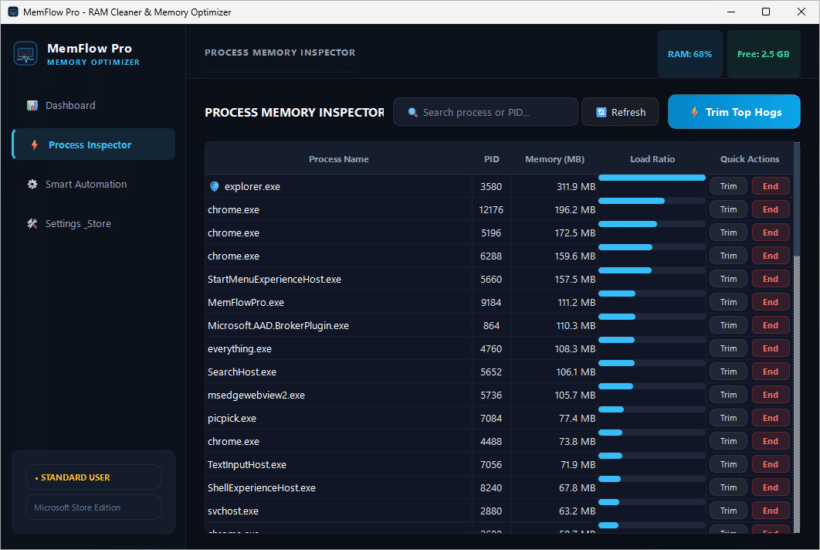This screenshot has height=550, width=820.
Task: Click the STANDARD USER badge
Action: click(93, 477)
